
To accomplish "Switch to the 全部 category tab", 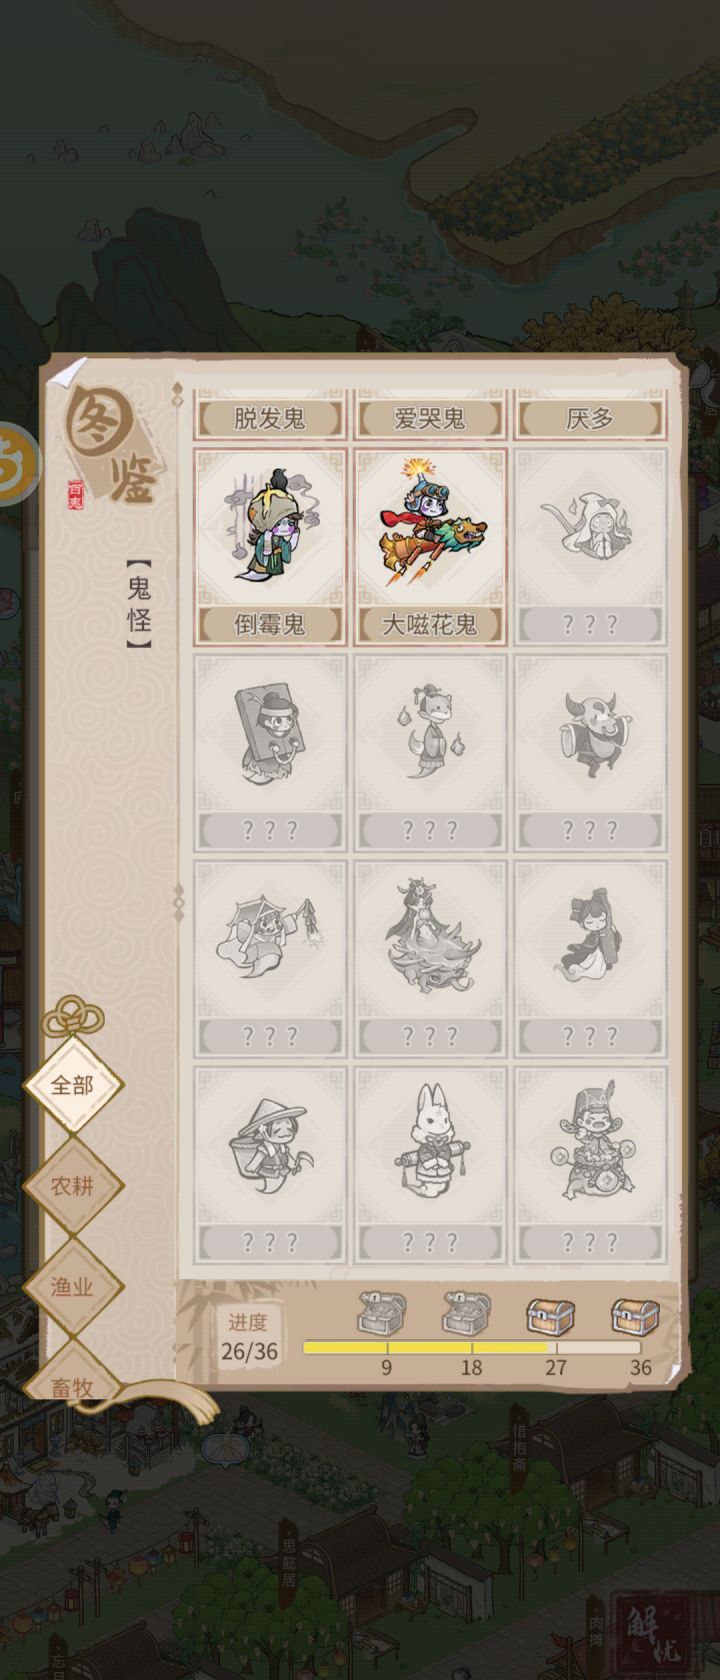I will click(x=73, y=1085).
